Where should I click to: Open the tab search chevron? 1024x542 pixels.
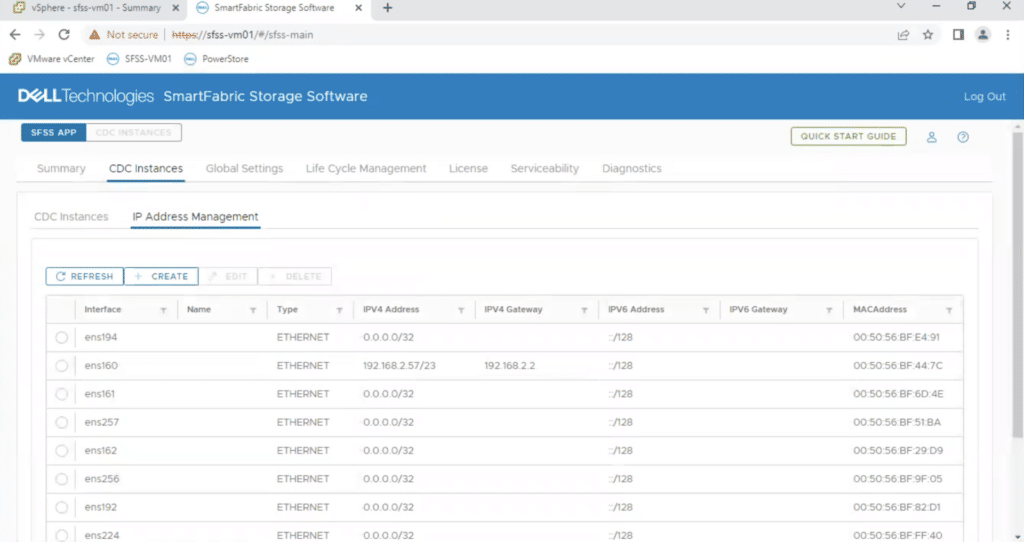(901, 6)
